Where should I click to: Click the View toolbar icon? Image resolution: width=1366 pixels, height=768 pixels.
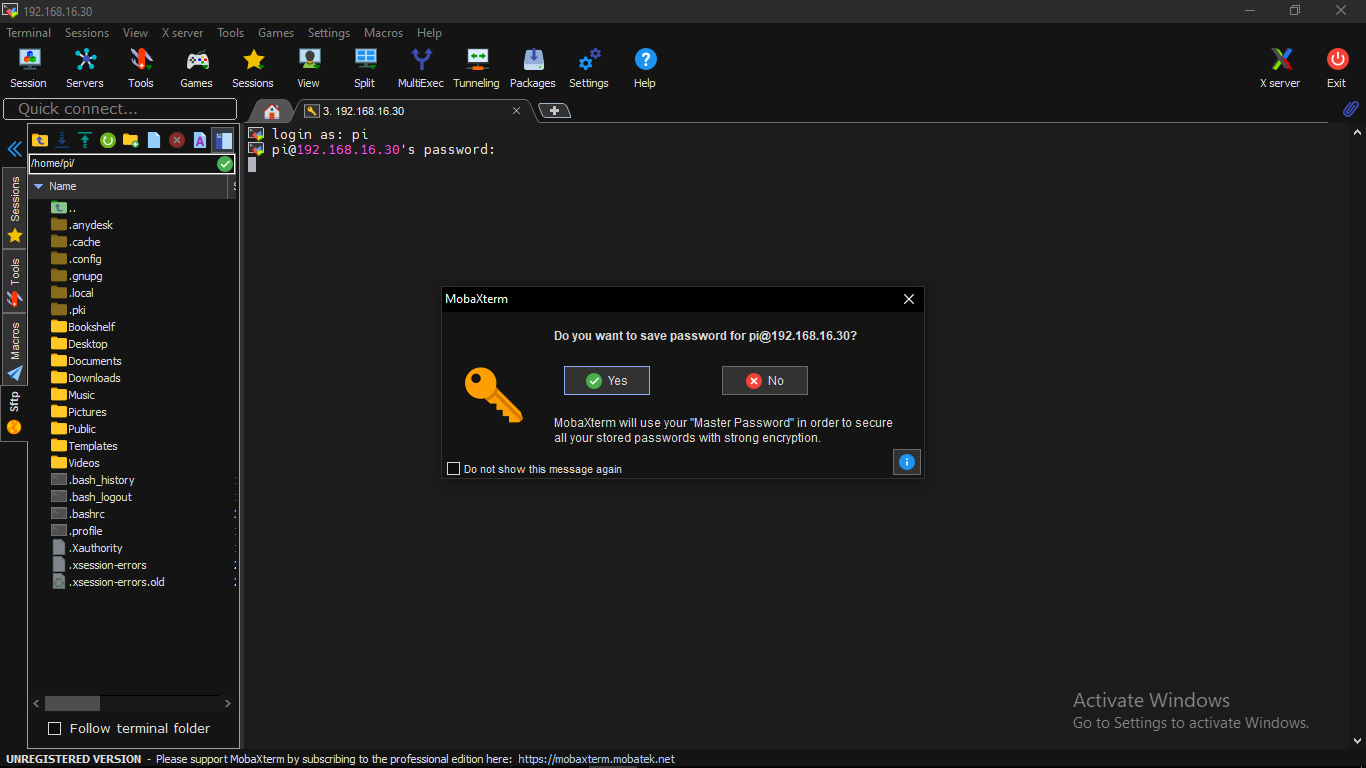coord(309,68)
